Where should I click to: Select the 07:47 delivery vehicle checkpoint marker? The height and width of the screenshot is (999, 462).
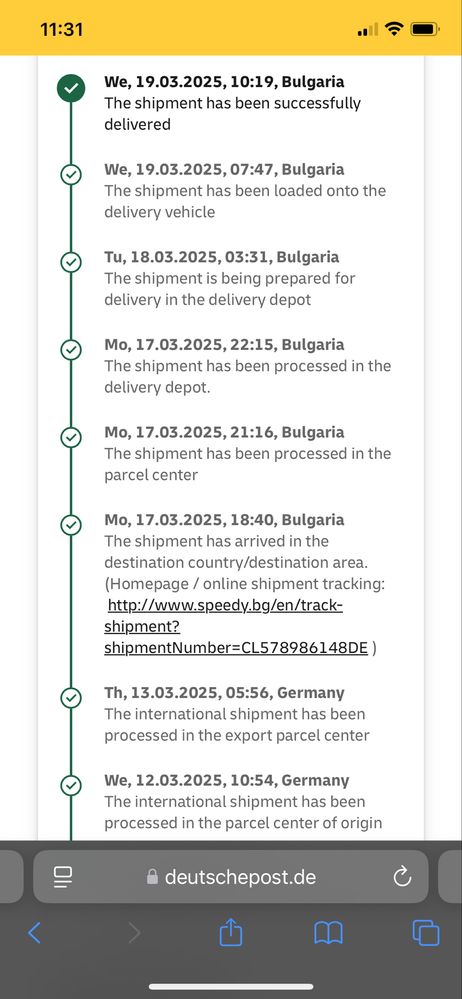[x=71, y=175]
